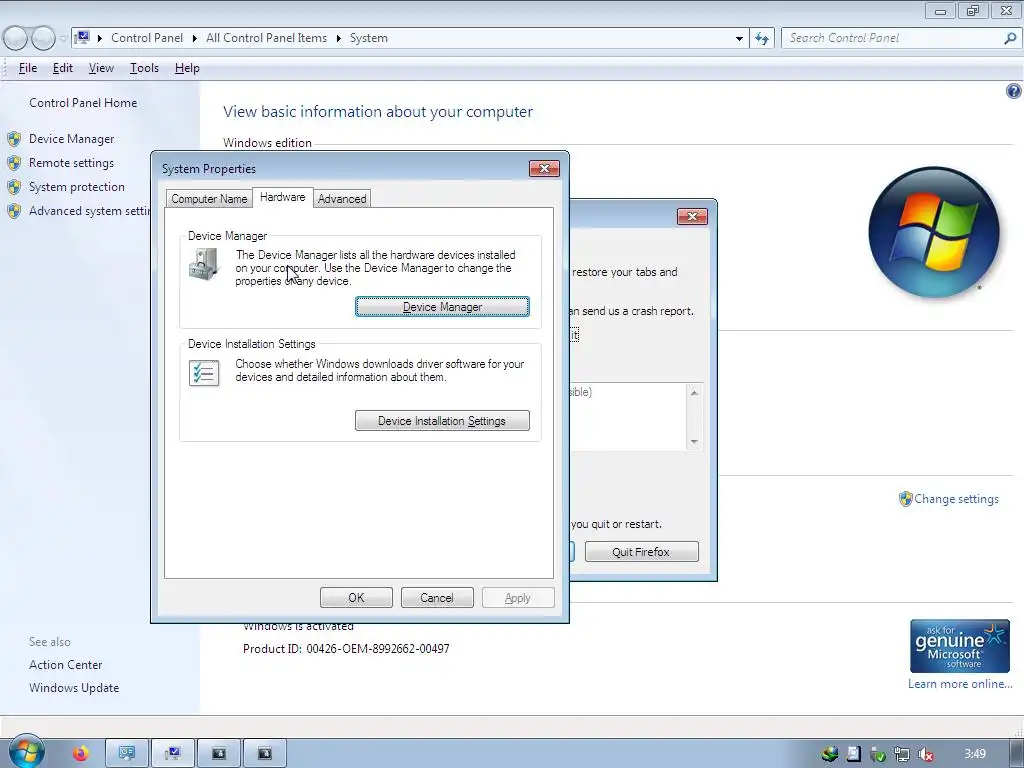Viewport: 1024px width, 768px height.
Task: Expand the arrow after Control Panel breadcrumb
Action: tap(195, 39)
